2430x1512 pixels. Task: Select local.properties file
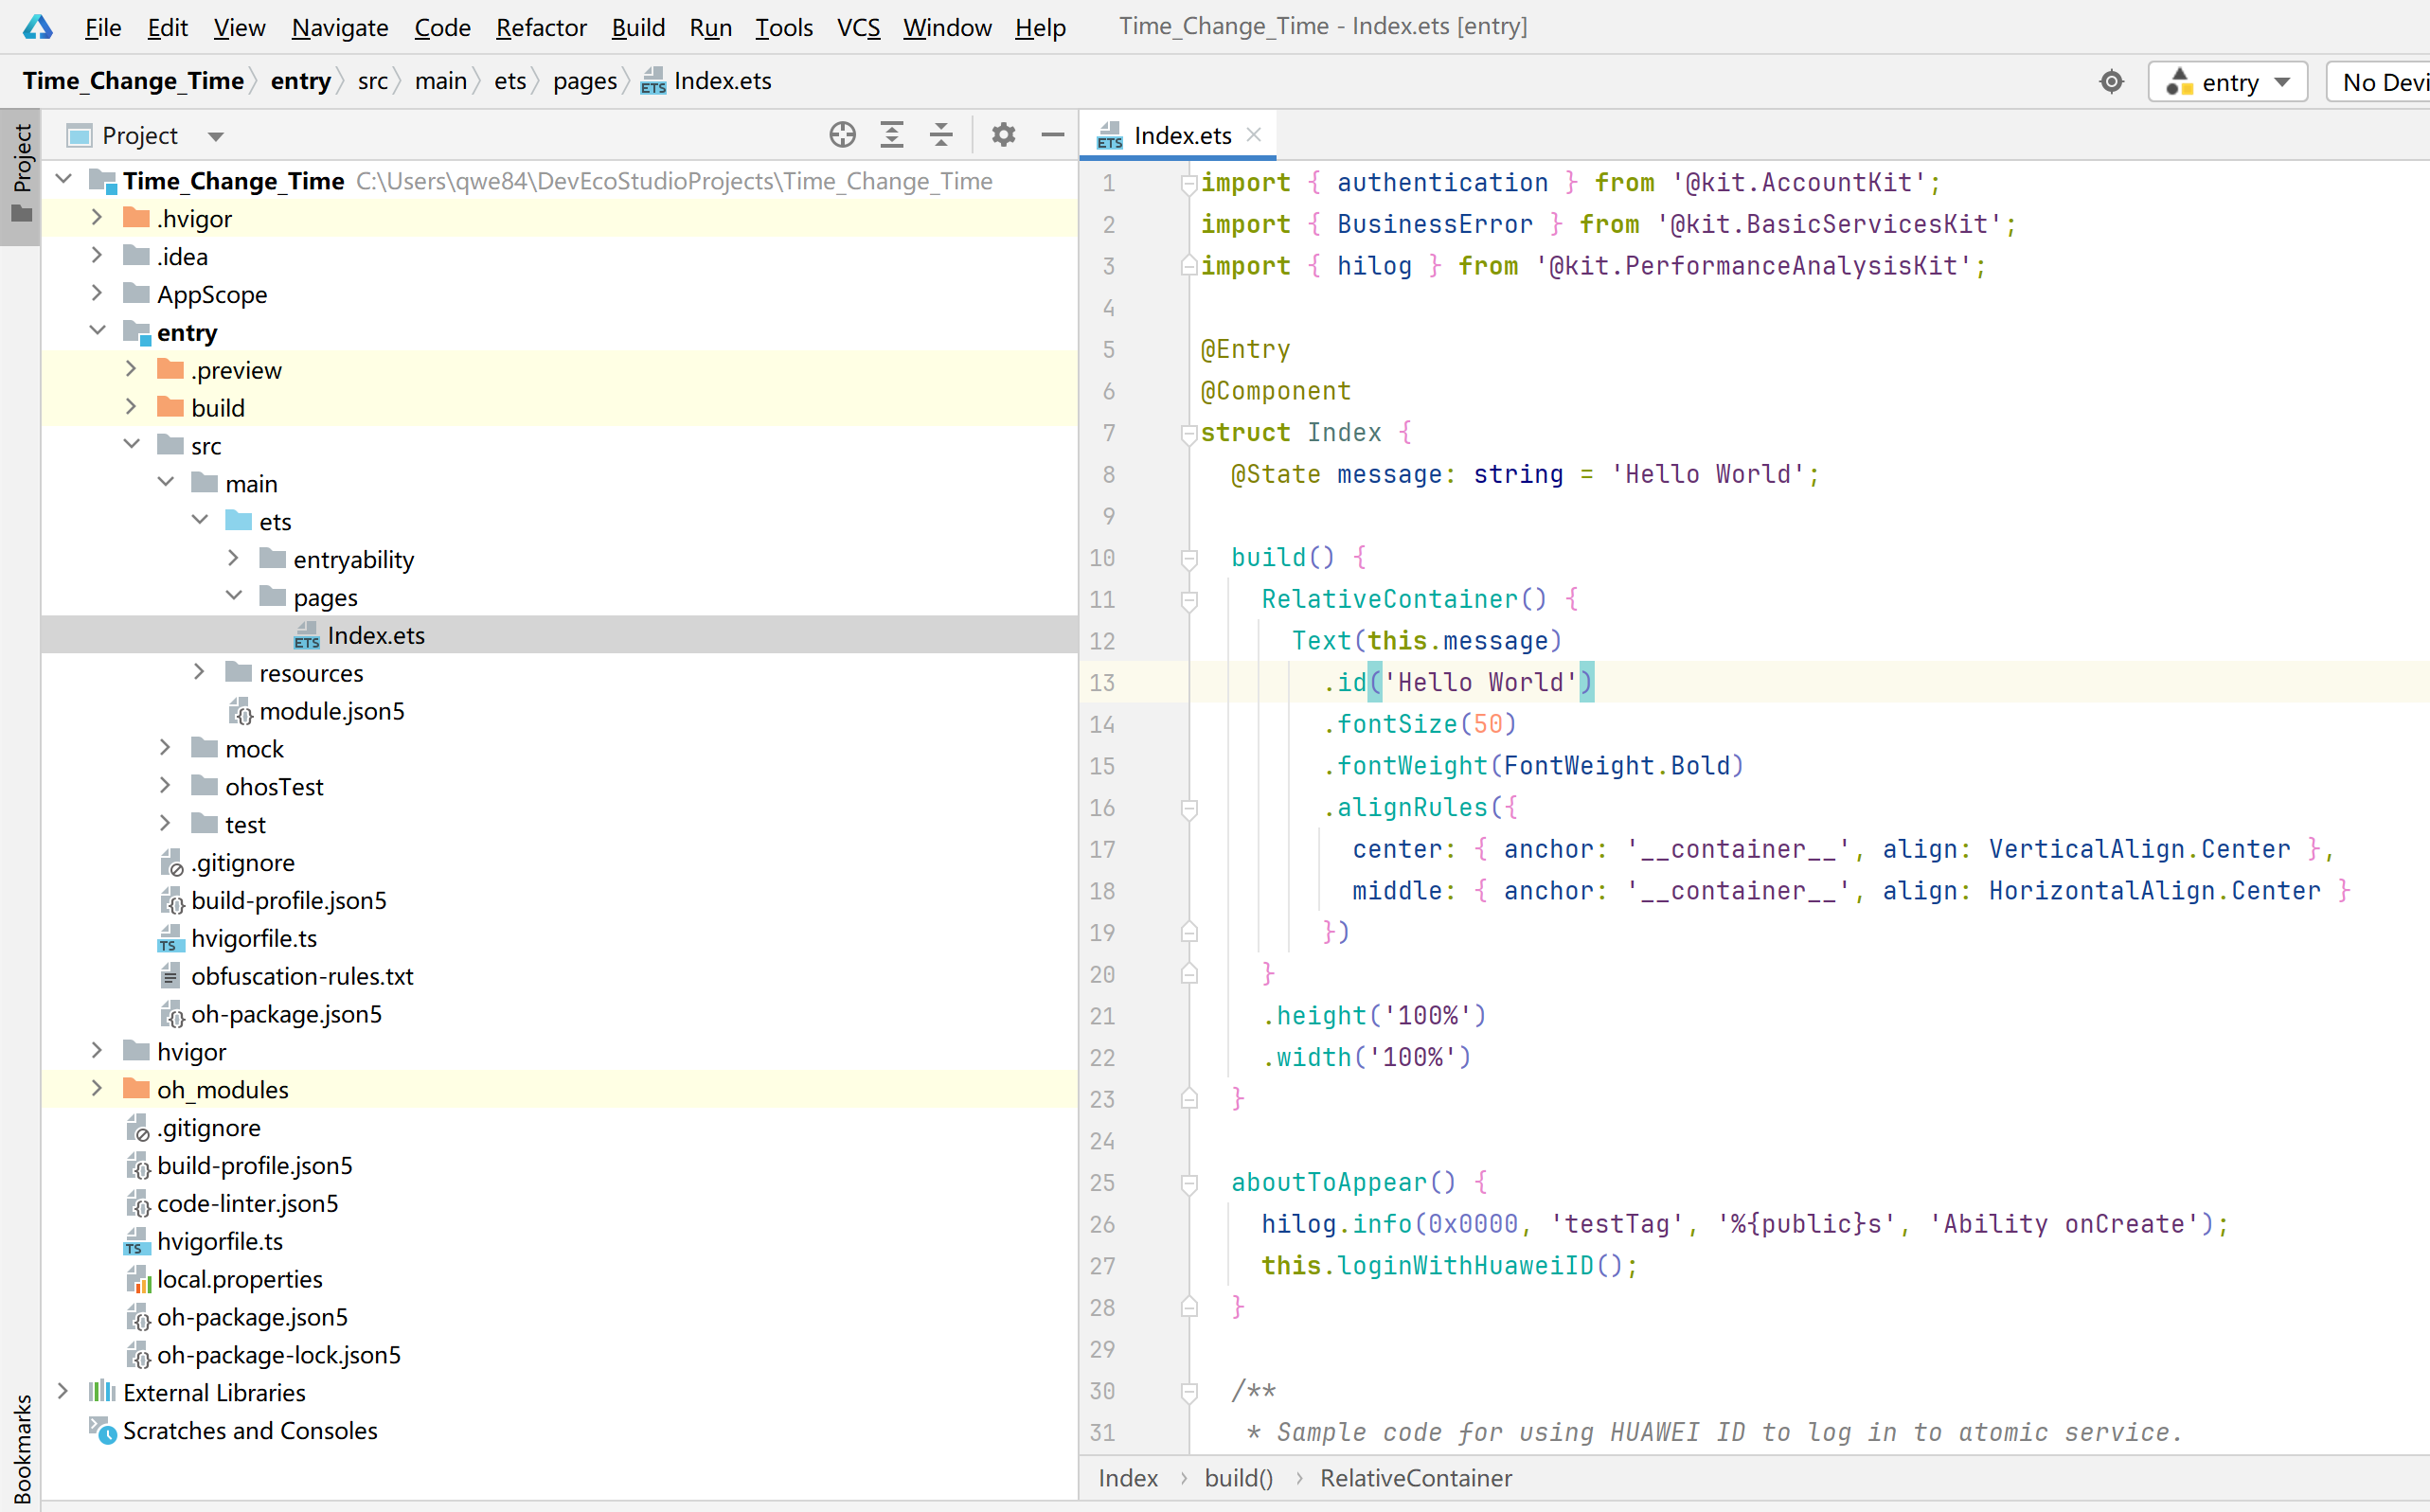[x=559, y=1279]
